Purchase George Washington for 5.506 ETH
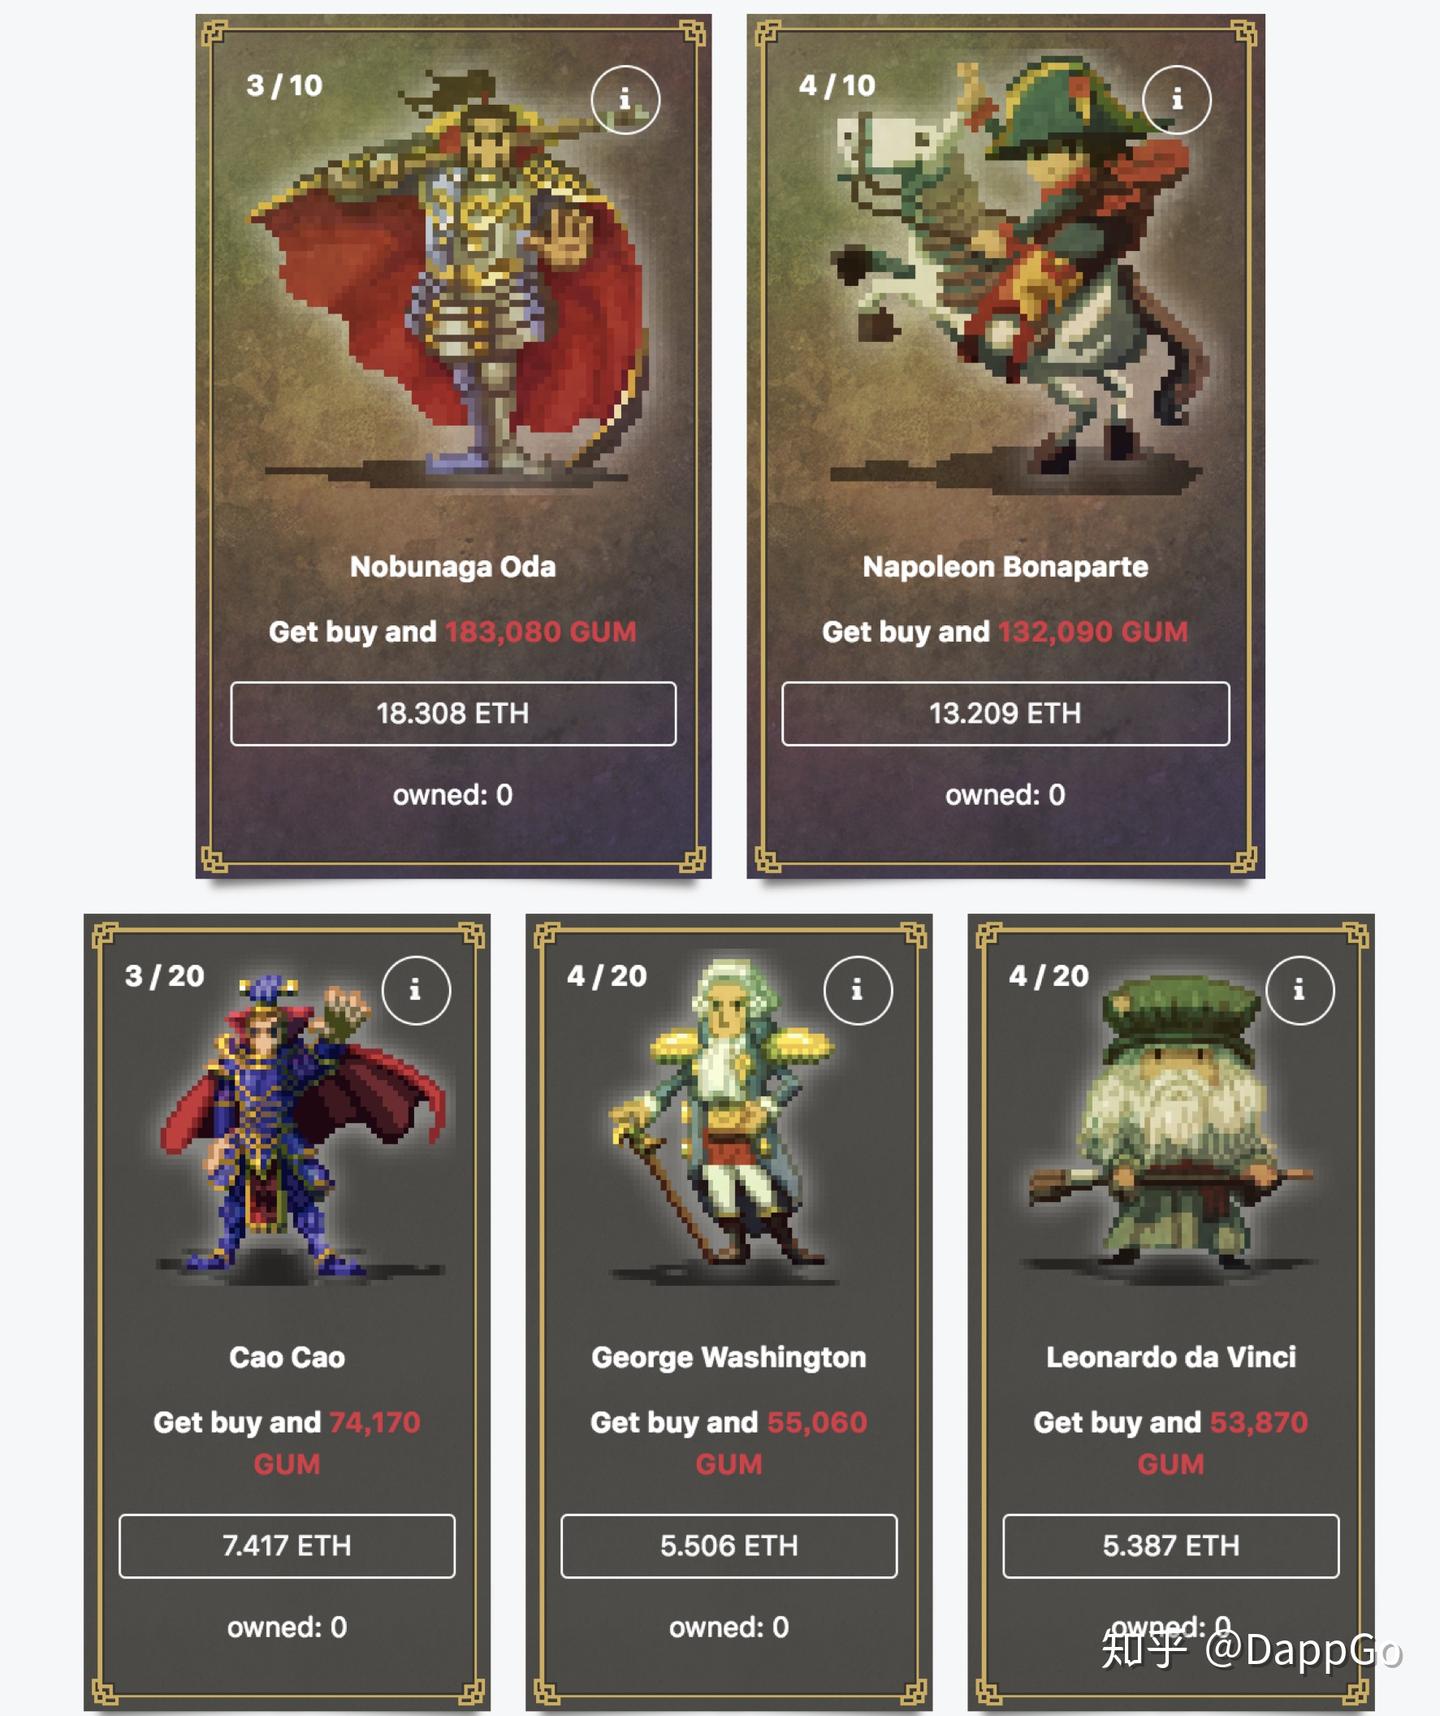Viewport: 1440px width, 1716px height. click(x=729, y=1546)
